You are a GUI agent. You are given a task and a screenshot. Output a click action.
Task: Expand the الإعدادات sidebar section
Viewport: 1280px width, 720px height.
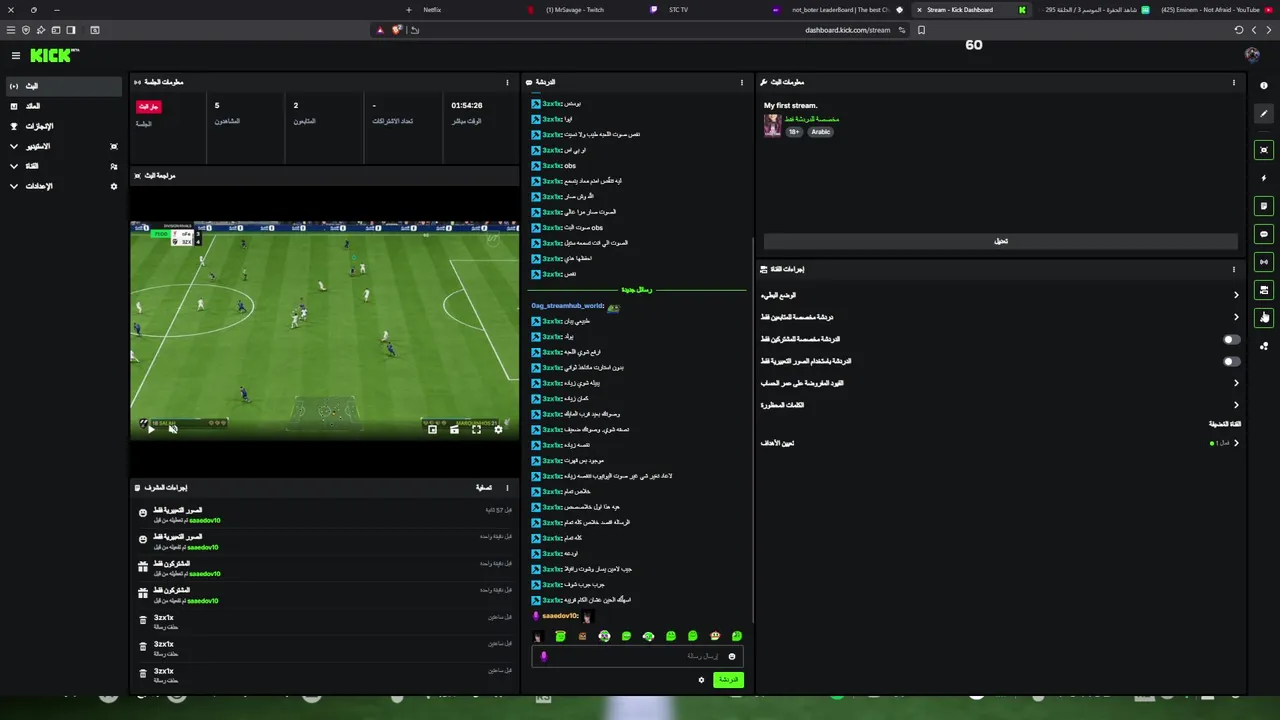point(14,186)
